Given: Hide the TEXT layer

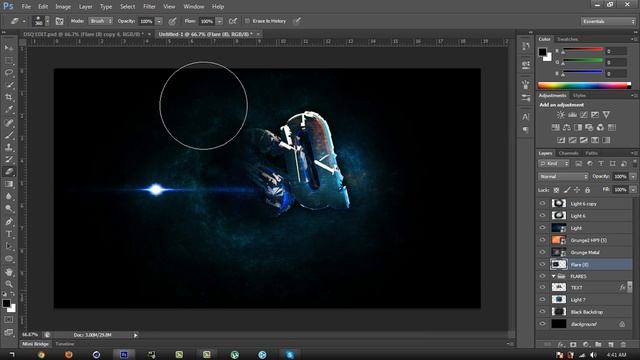Looking at the screenshot, I should pyautogui.click(x=542, y=287).
